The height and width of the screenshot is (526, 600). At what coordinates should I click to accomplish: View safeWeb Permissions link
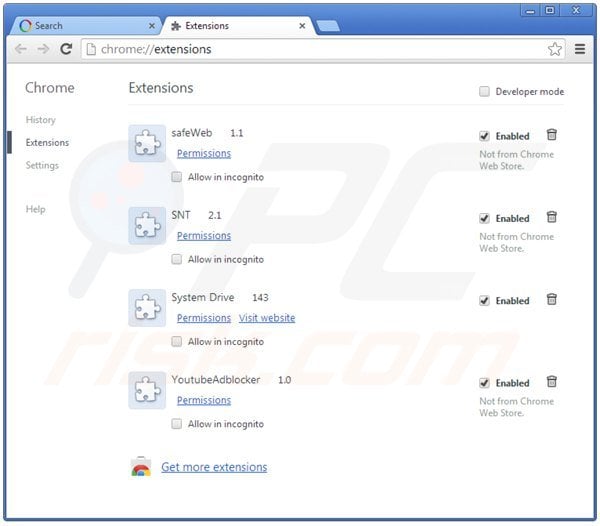coord(204,153)
